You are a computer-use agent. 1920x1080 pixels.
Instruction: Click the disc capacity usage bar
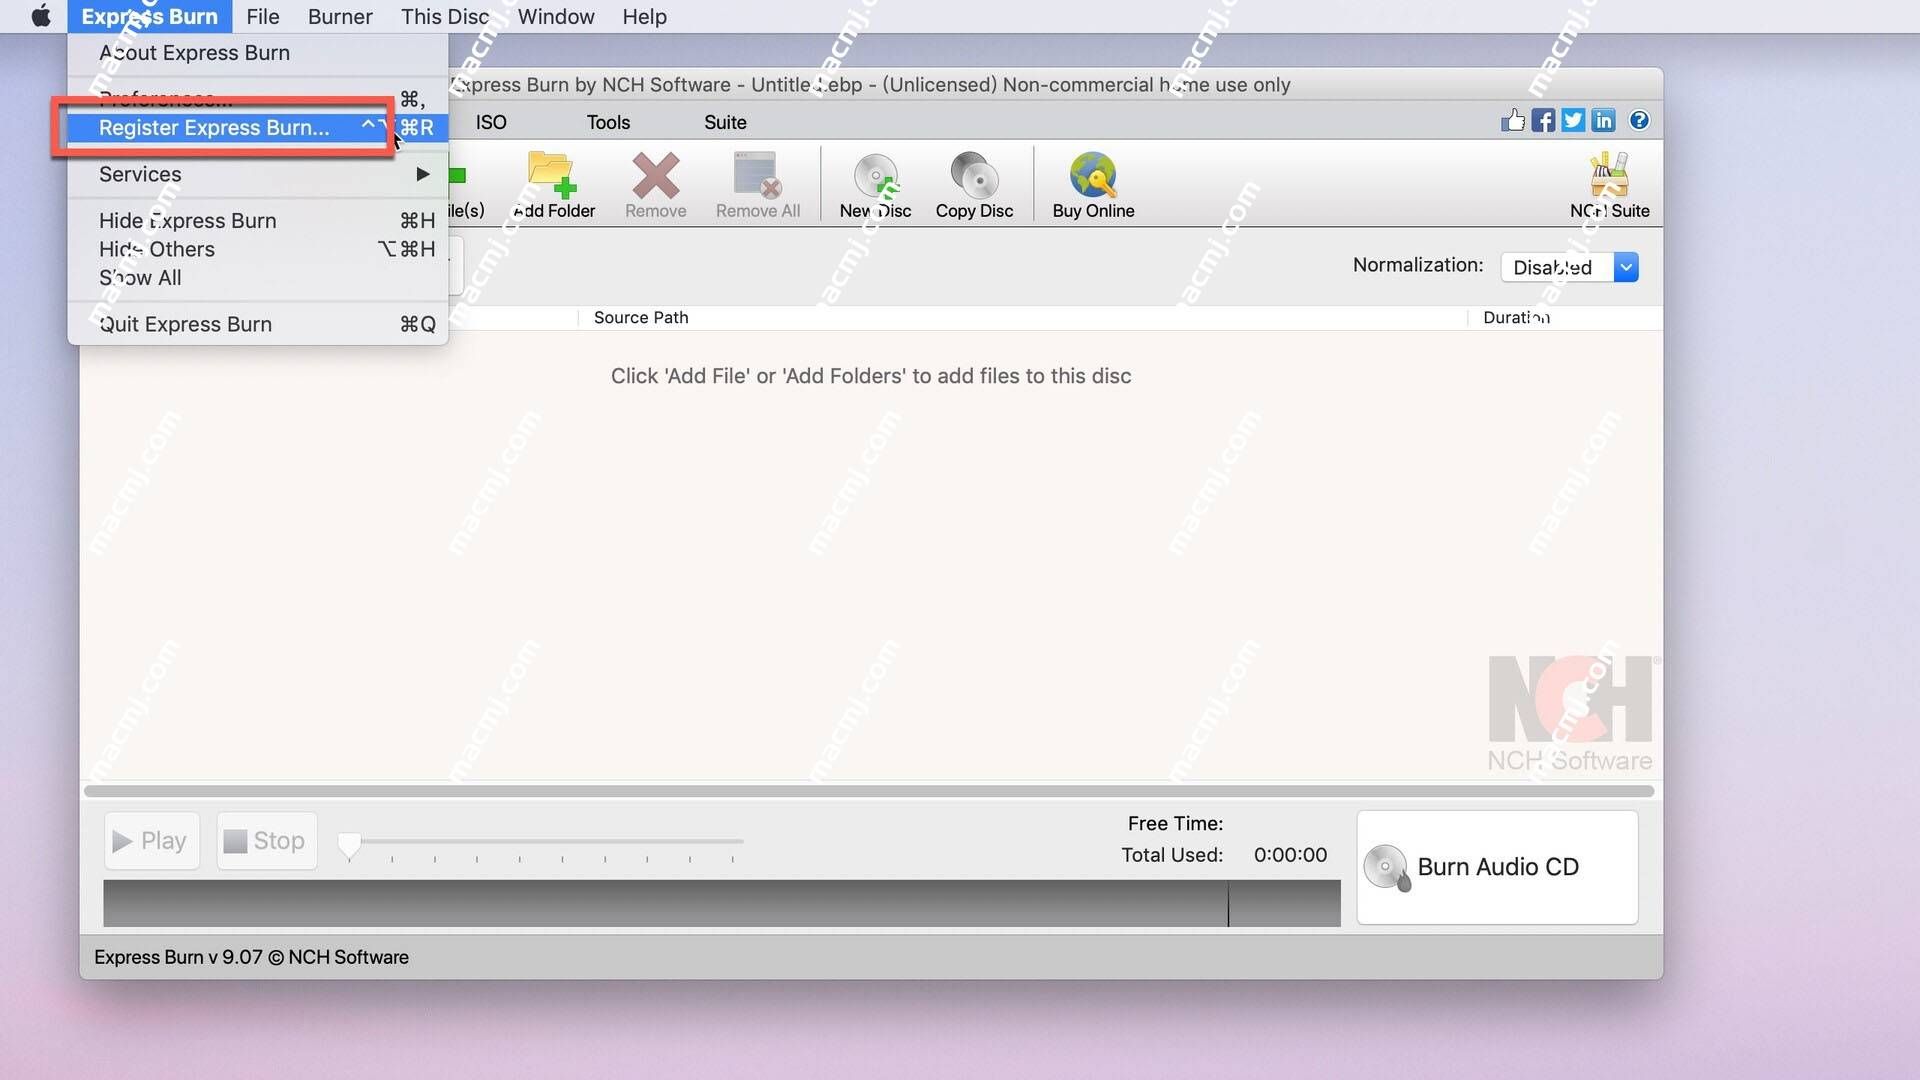[721, 903]
